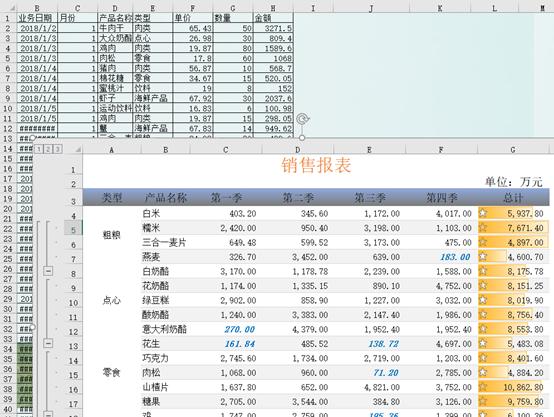This screenshot has width=554, height=417.
Task: Click the star icon in the 白米 total cell
Action: 483,213
